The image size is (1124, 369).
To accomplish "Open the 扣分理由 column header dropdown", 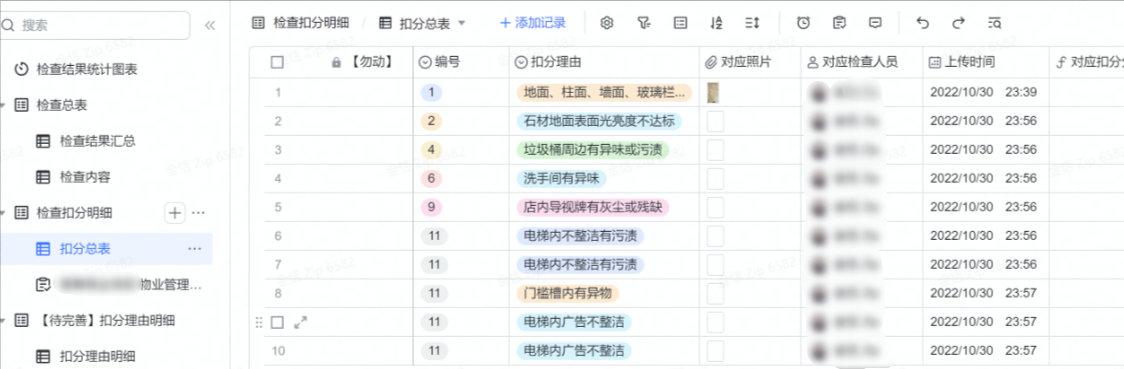I will click(x=522, y=62).
